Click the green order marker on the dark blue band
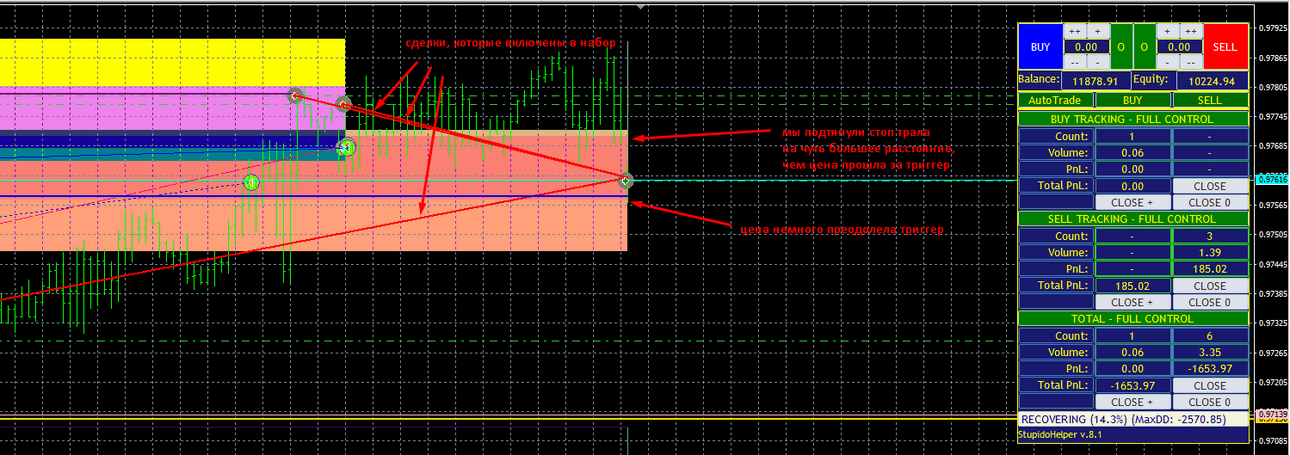The width and height of the screenshot is (1290, 455). click(347, 148)
